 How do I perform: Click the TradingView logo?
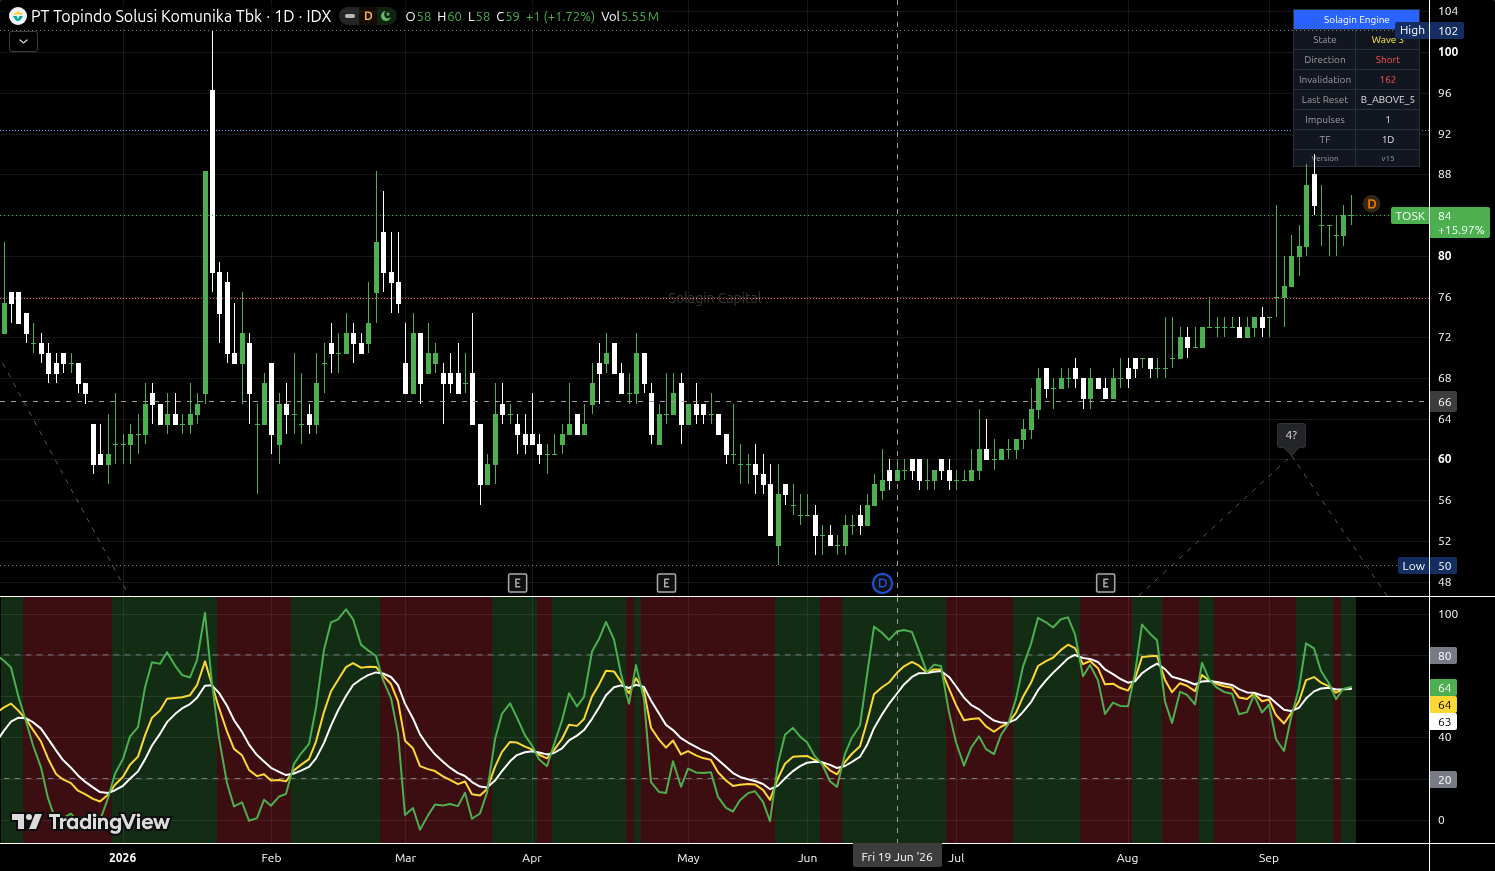[x=91, y=822]
